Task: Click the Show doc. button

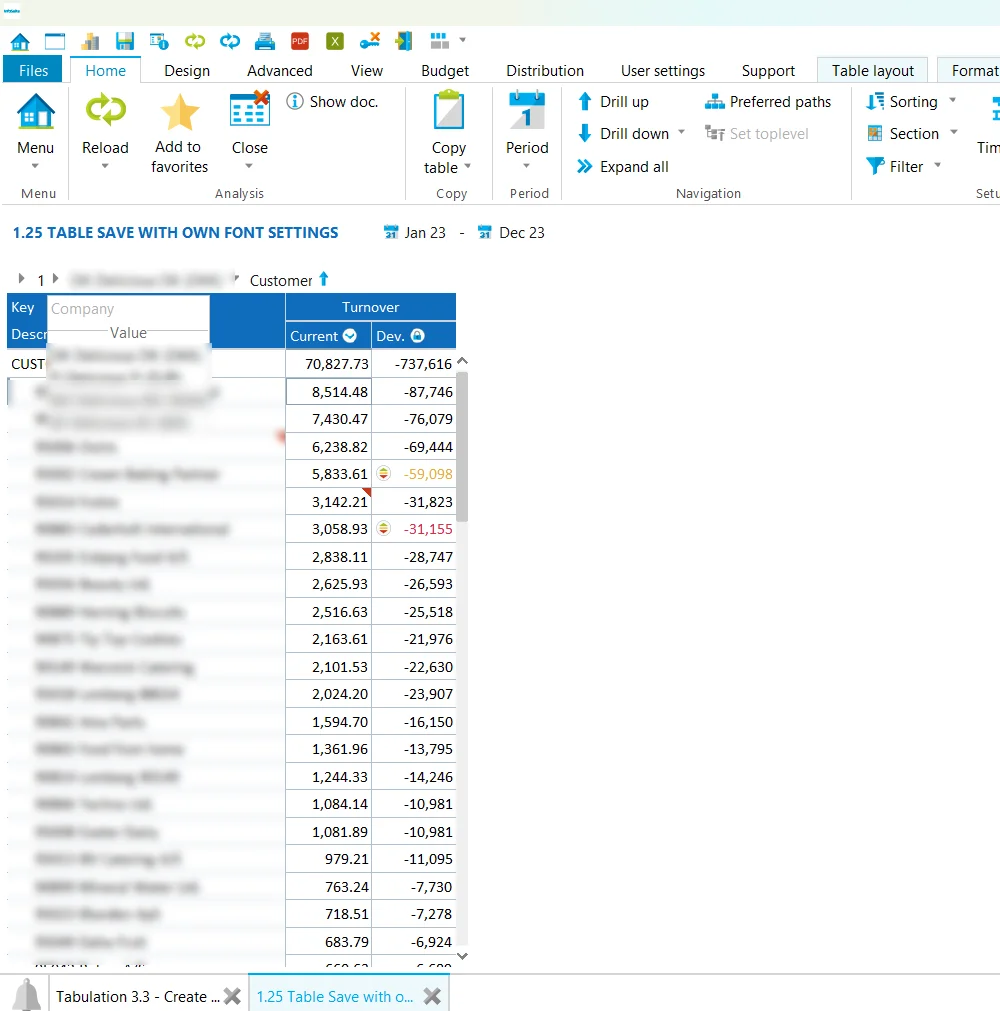Action: tap(332, 101)
